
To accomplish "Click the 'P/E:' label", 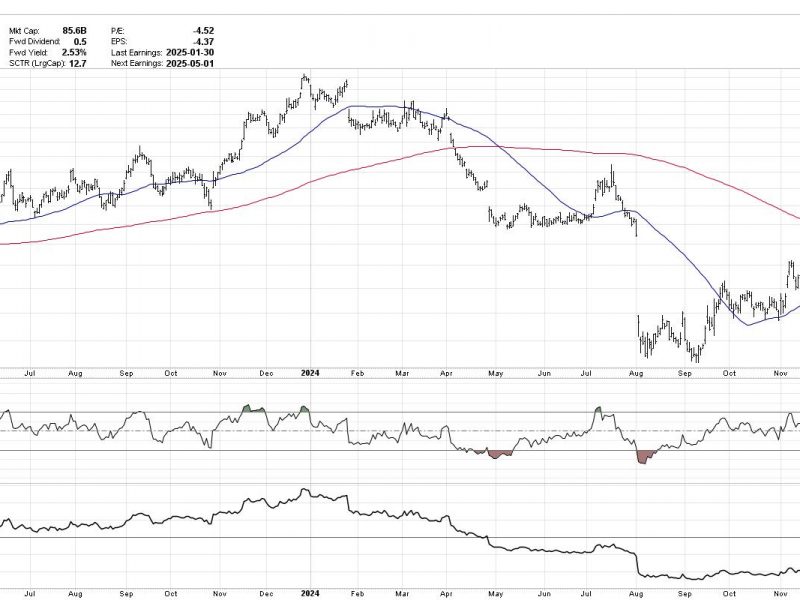I will (117, 31).
